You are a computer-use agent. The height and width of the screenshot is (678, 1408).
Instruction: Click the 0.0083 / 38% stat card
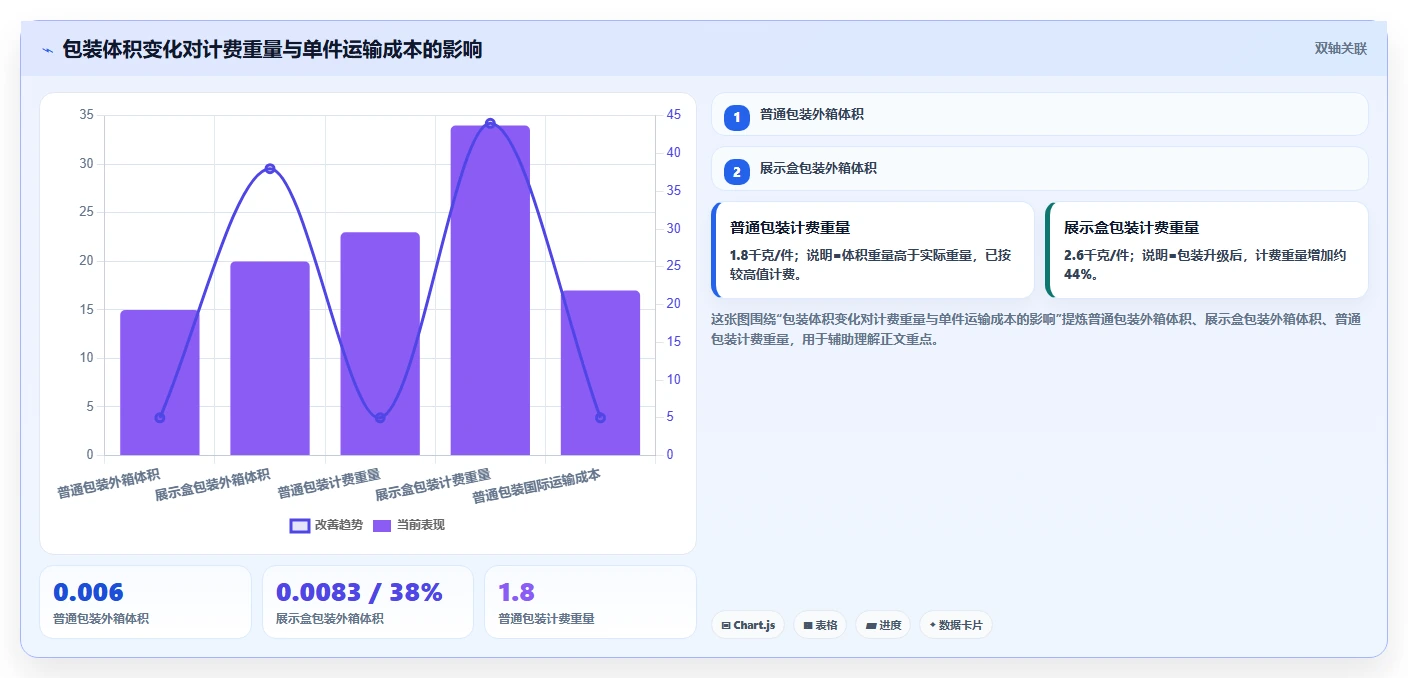click(x=367, y=602)
